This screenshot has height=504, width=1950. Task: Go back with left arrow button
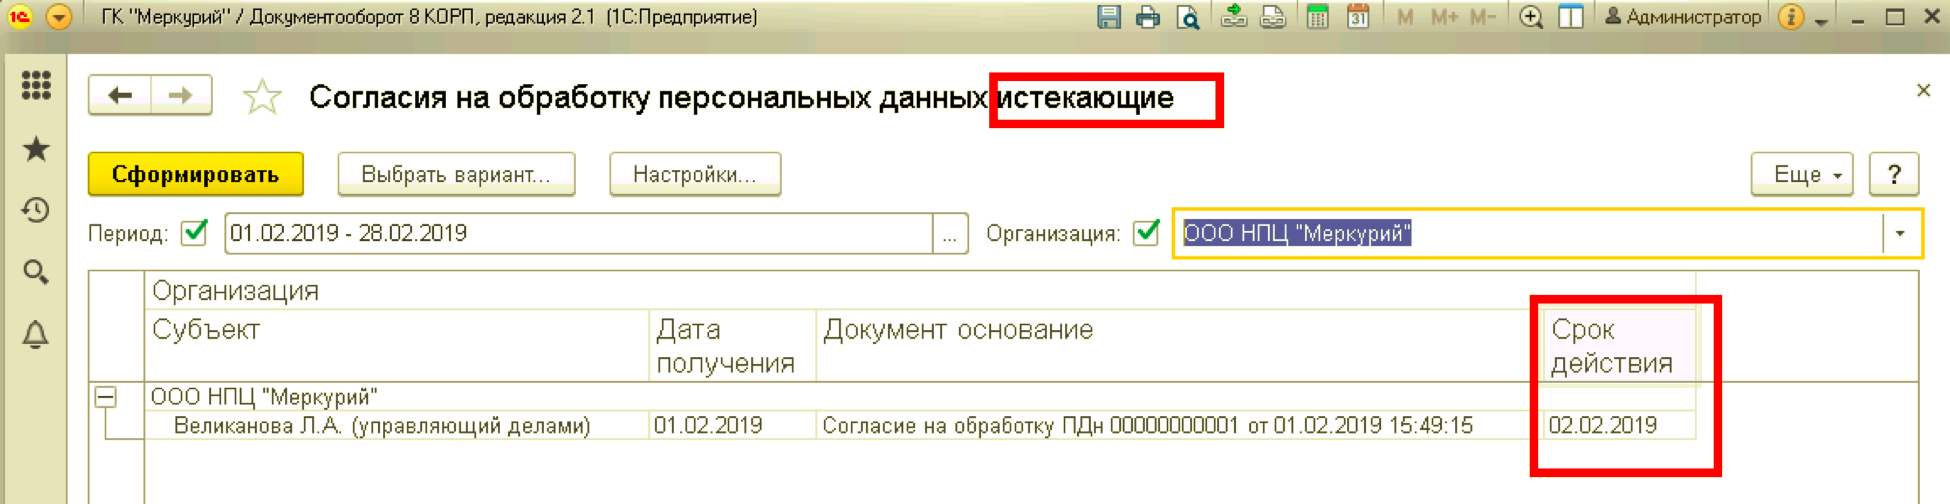point(120,95)
